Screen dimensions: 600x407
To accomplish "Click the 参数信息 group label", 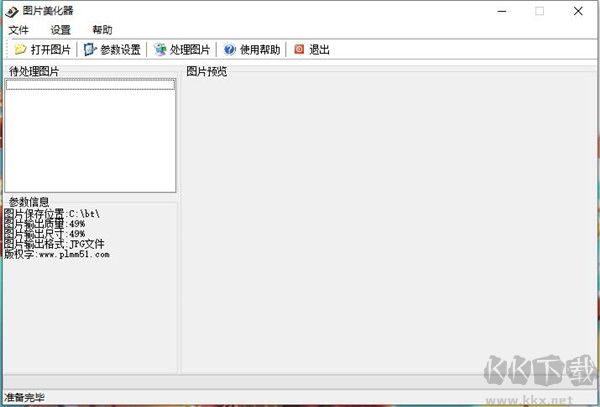I will pyautogui.click(x=29, y=202).
